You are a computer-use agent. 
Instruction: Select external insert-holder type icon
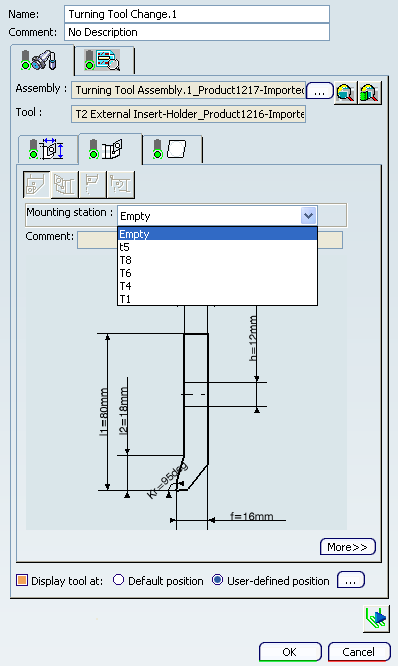37,184
